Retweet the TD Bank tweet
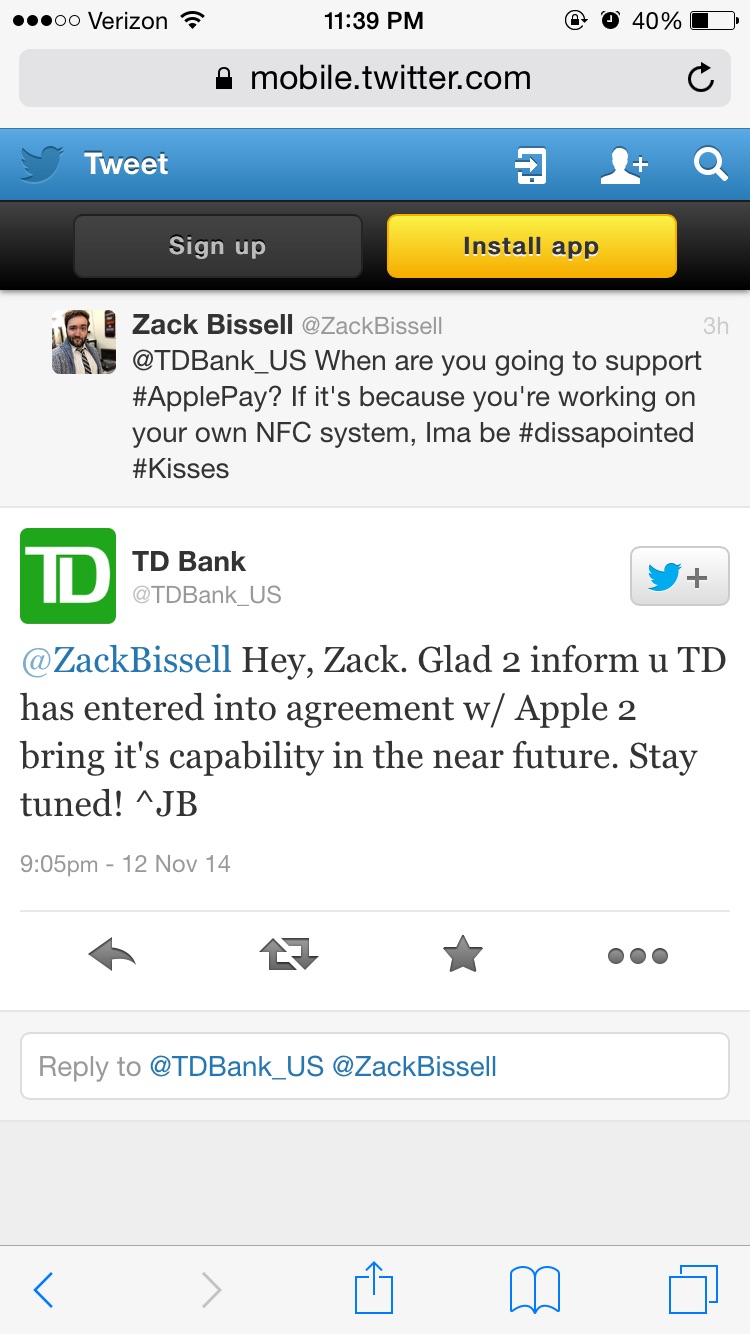 (288, 956)
